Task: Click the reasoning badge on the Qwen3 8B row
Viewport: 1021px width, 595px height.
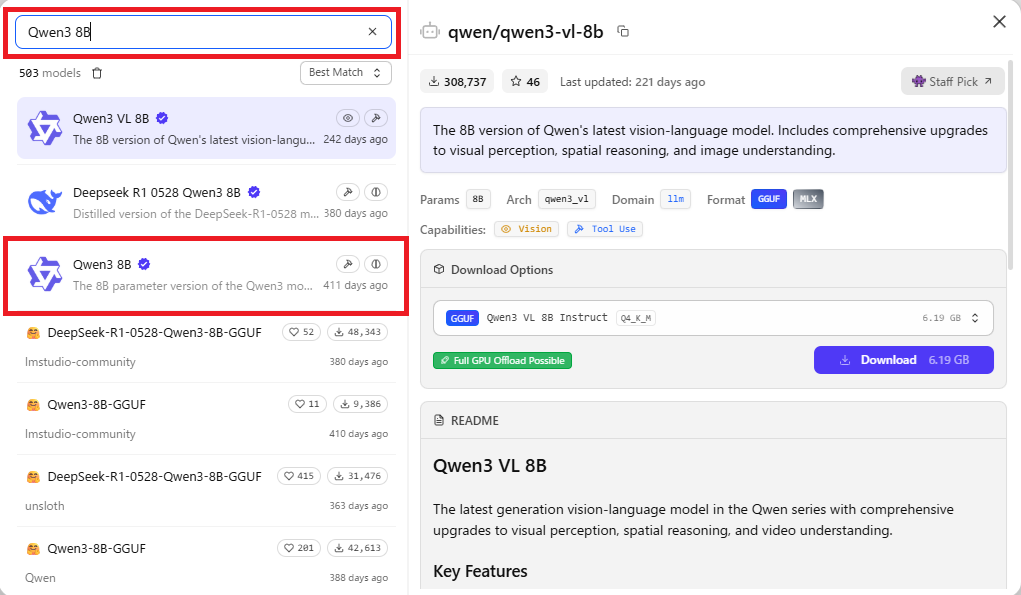Action: pyautogui.click(x=376, y=264)
